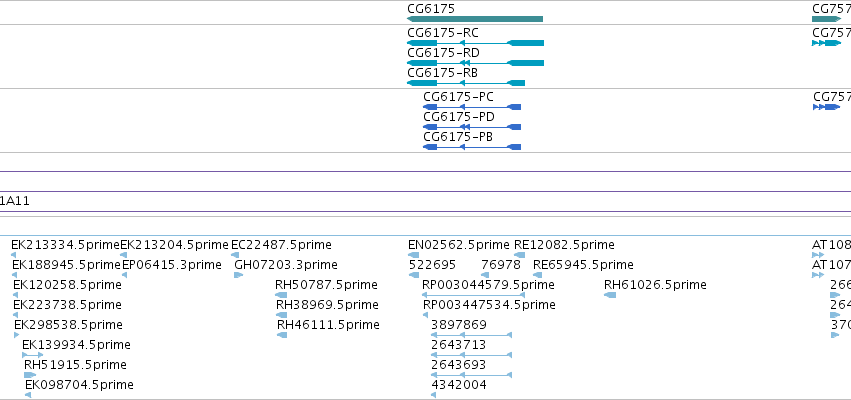Select the 1A11 cytological band label

pos(15,201)
